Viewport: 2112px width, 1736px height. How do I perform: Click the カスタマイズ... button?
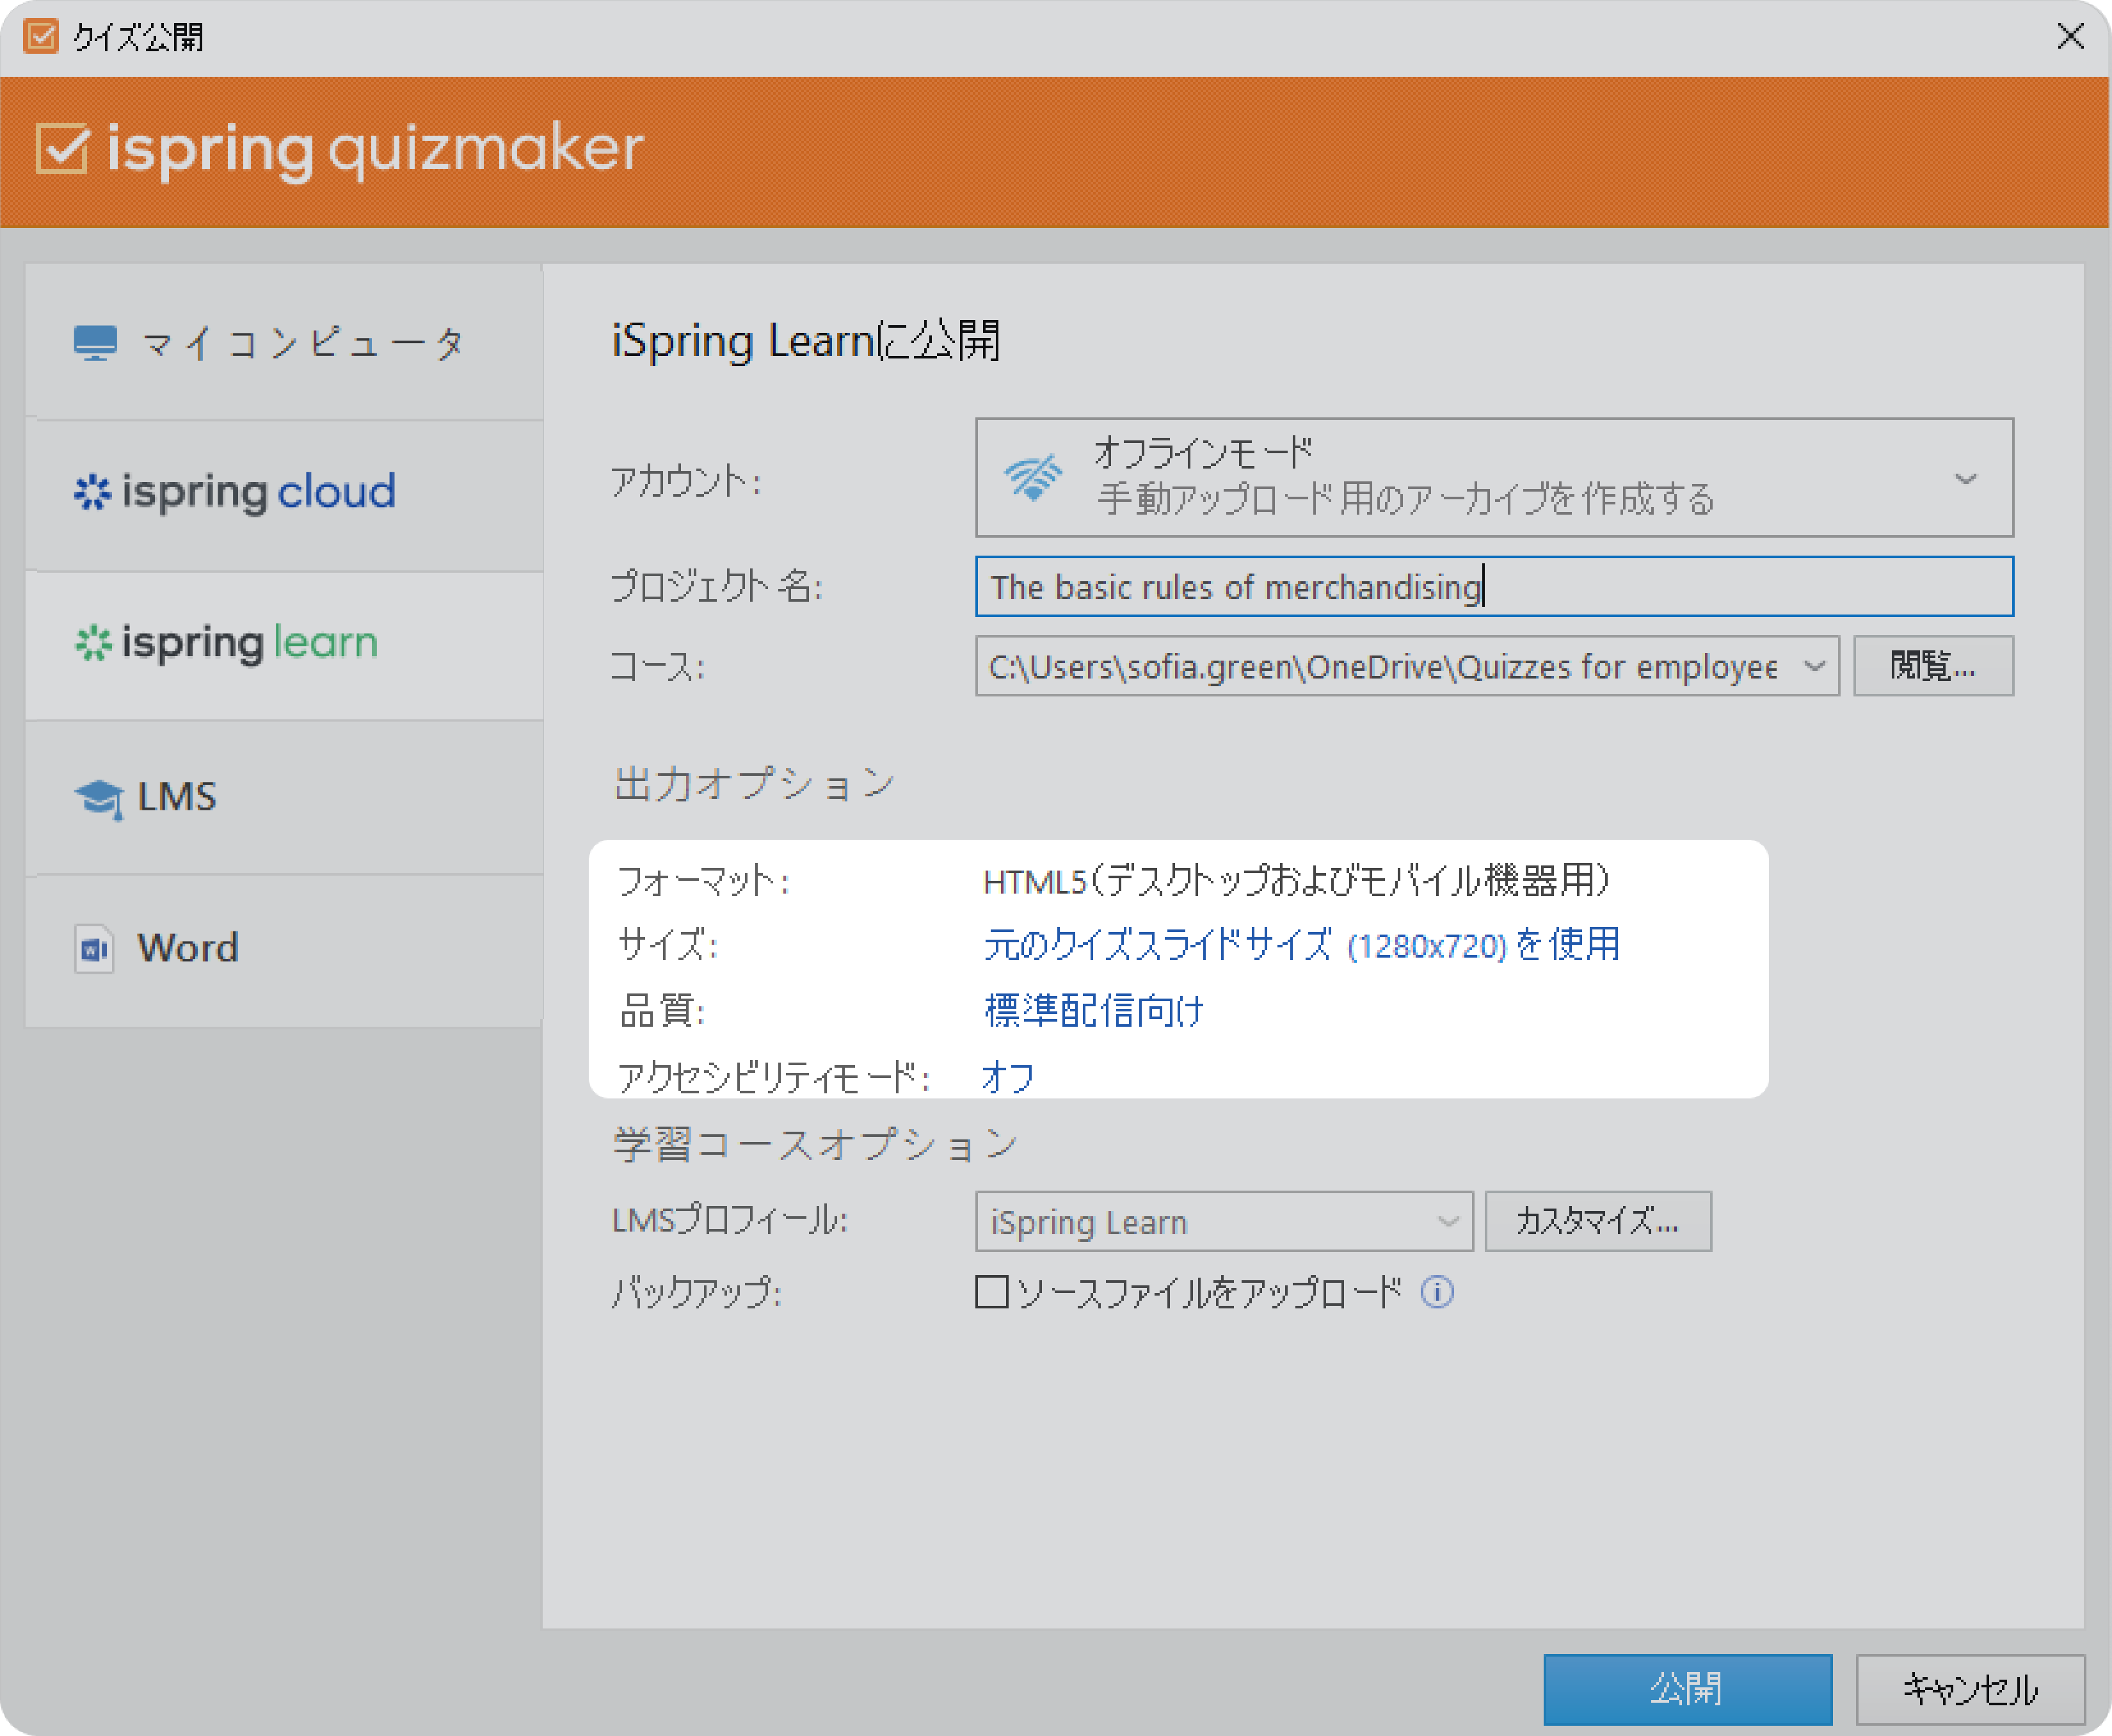coord(1598,1221)
